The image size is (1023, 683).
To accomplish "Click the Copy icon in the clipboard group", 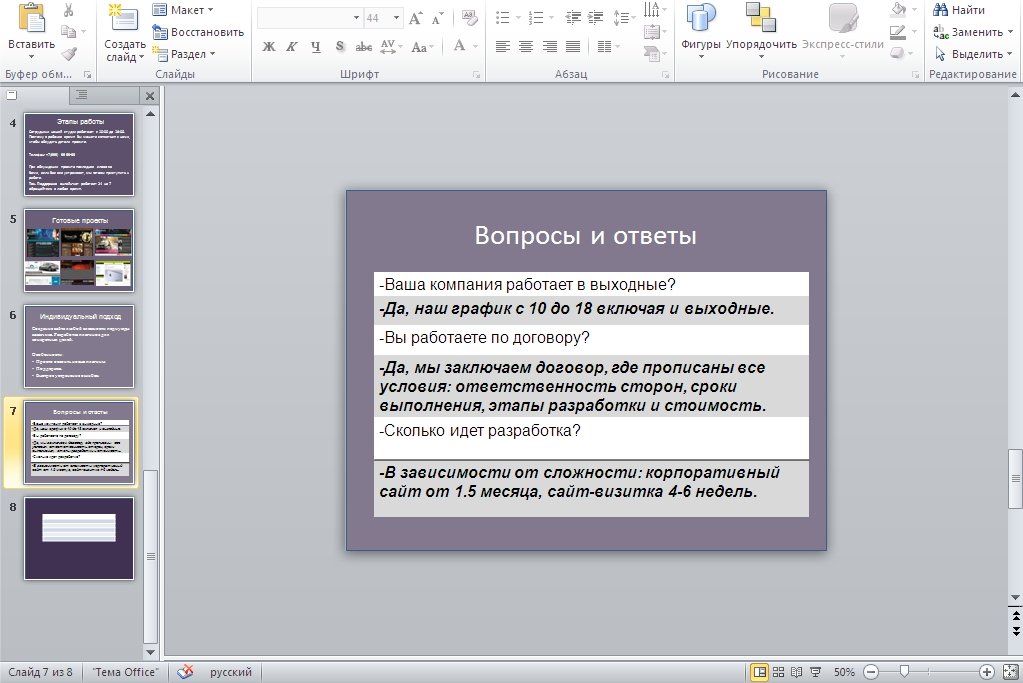I will pyautogui.click(x=68, y=31).
